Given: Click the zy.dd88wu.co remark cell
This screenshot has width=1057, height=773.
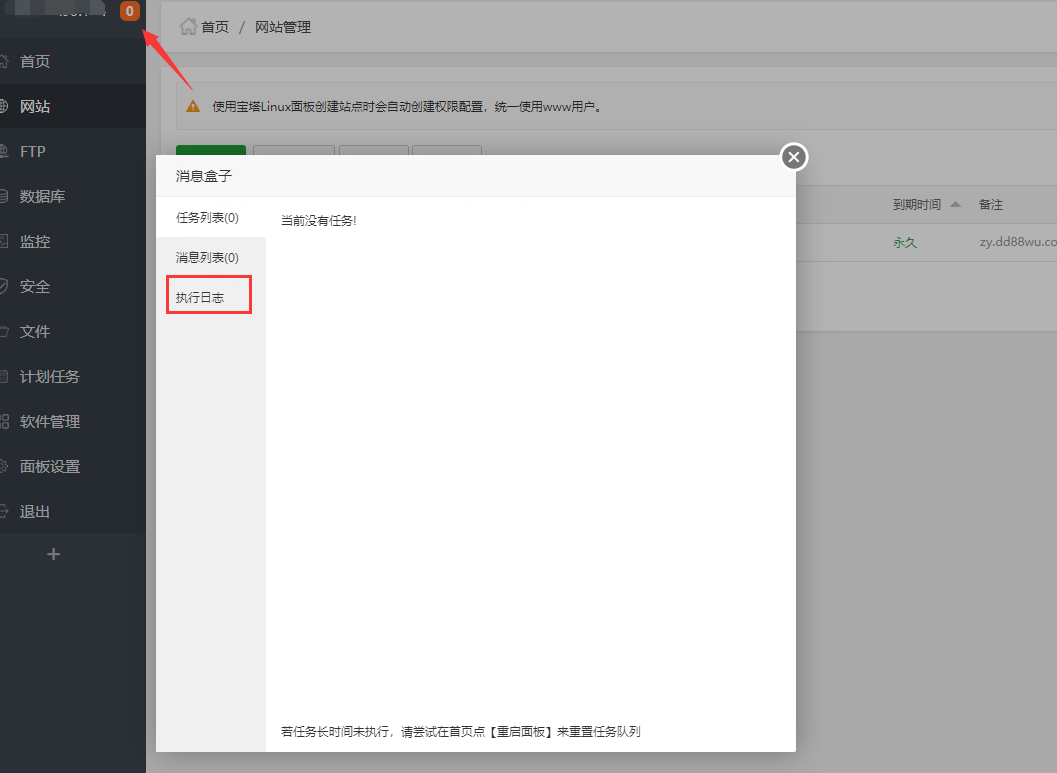Looking at the screenshot, I should pos(1018,242).
